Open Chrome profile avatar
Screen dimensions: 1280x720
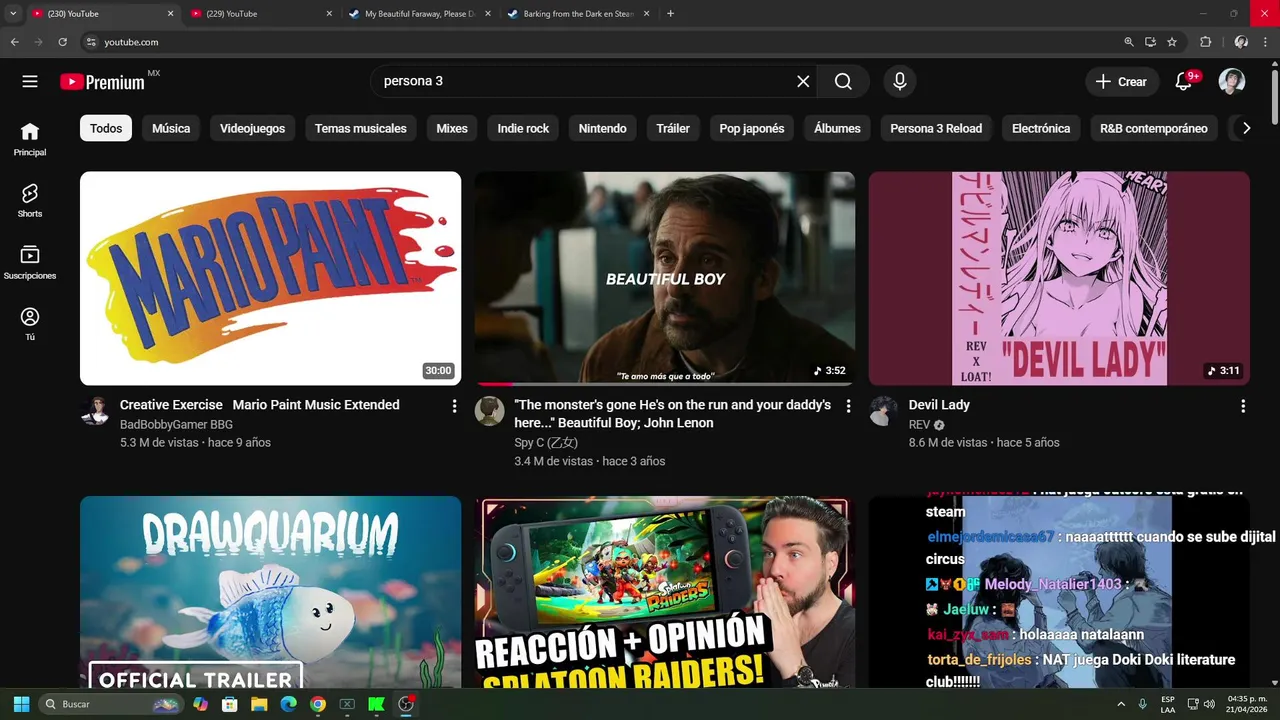click(1241, 42)
